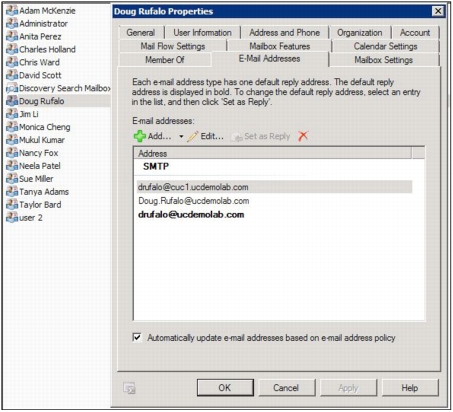
Task: Click the Help button
Action: pos(410,388)
